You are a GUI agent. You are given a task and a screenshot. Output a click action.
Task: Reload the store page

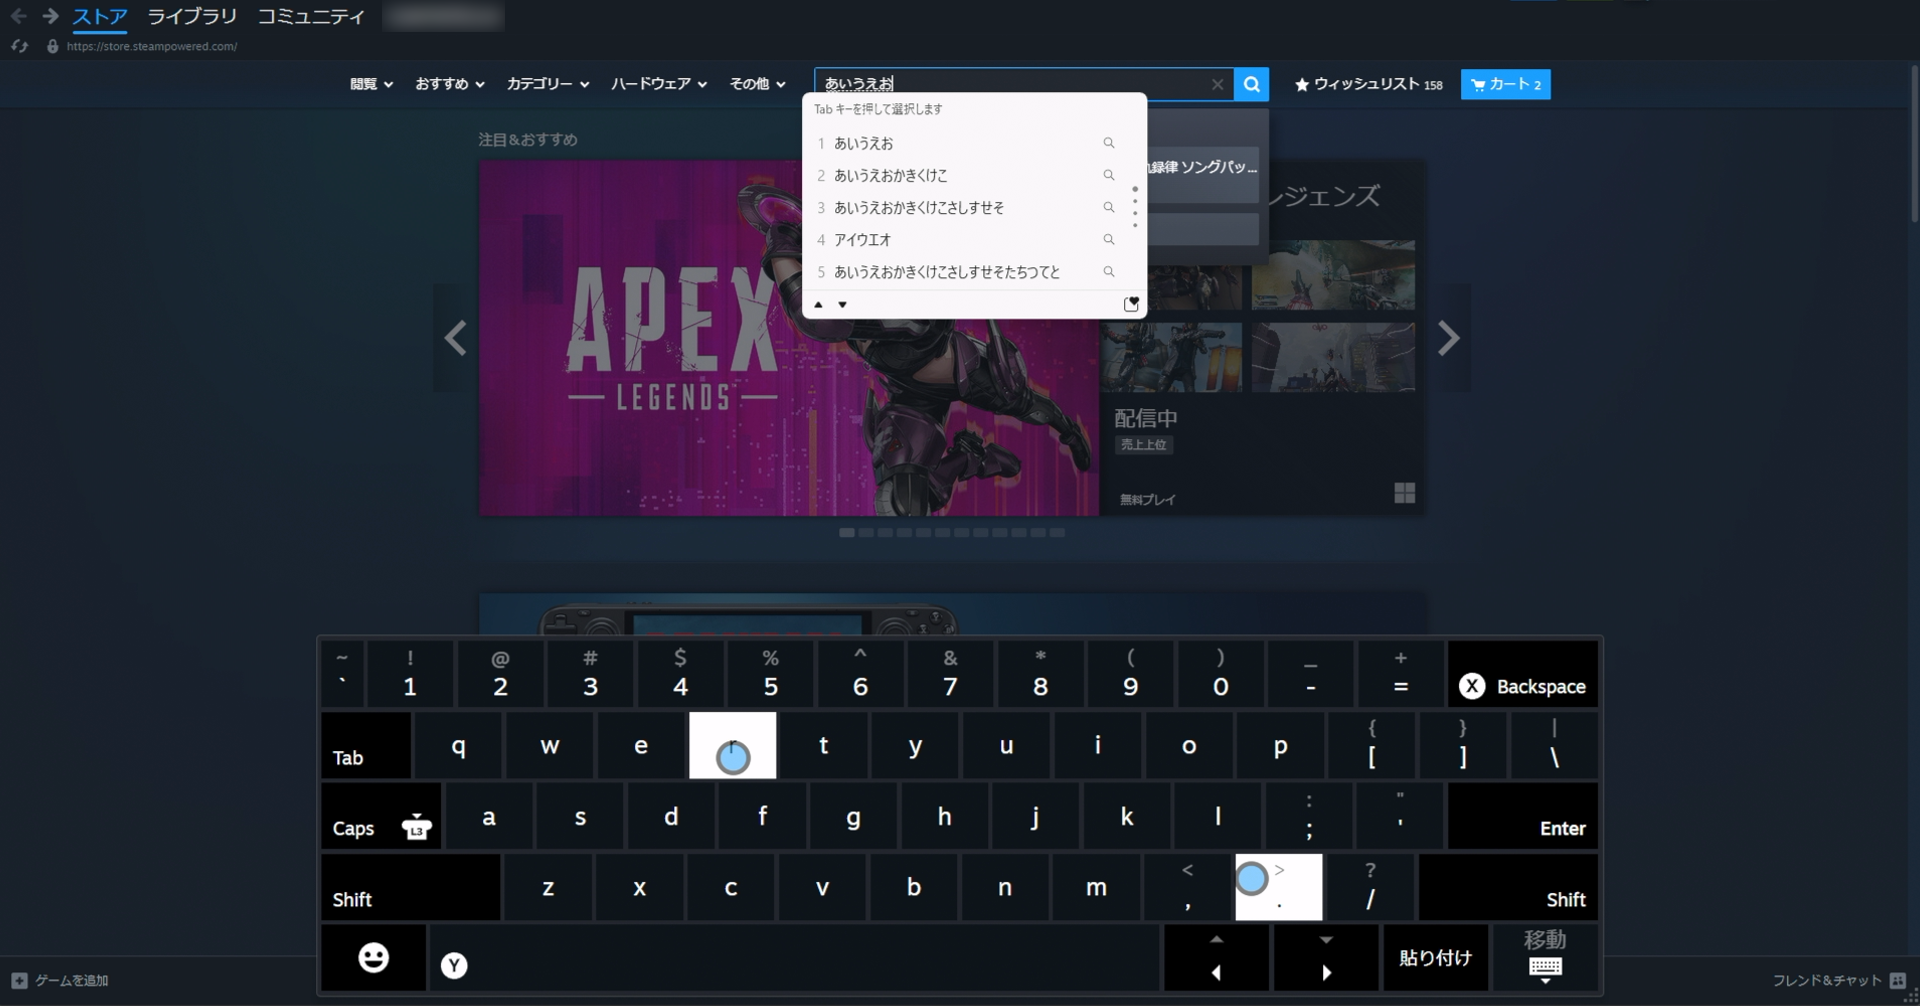tap(20, 46)
